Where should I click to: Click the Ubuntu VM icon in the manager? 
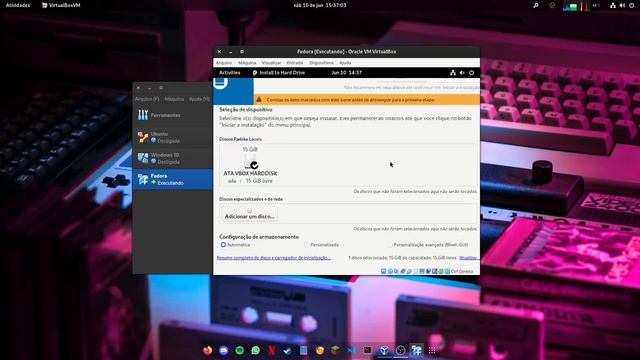(x=143, y=137)
